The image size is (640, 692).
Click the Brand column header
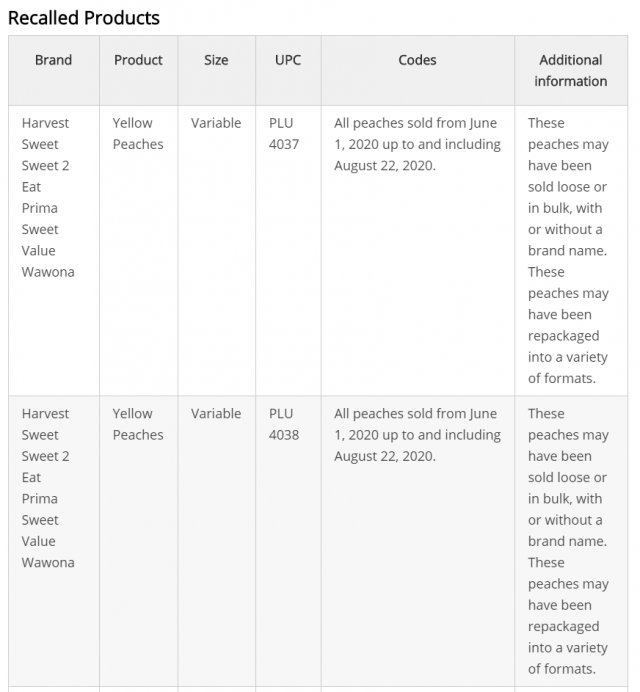[x=53, y=60]
